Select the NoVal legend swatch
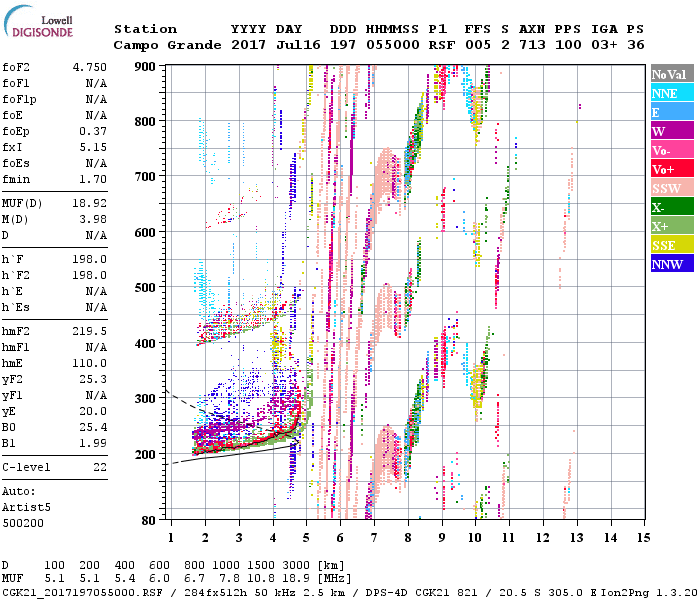The width and height of the screenshot is (700, 600). click(x=671, y=74)
